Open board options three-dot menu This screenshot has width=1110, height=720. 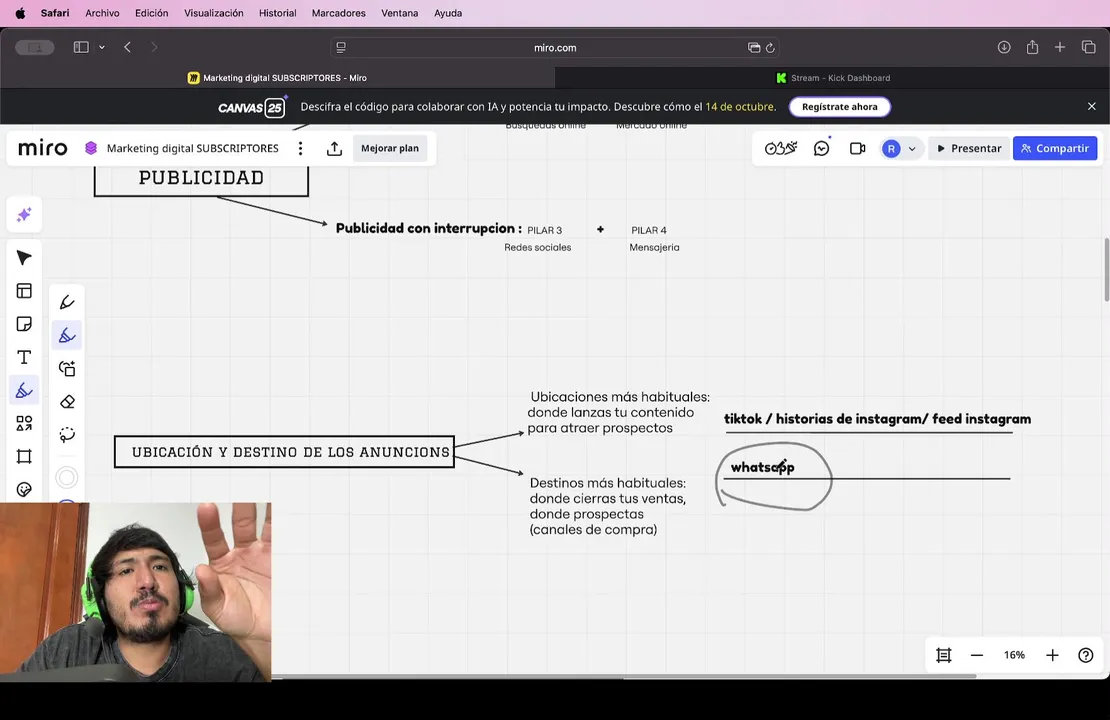point(301,148)
